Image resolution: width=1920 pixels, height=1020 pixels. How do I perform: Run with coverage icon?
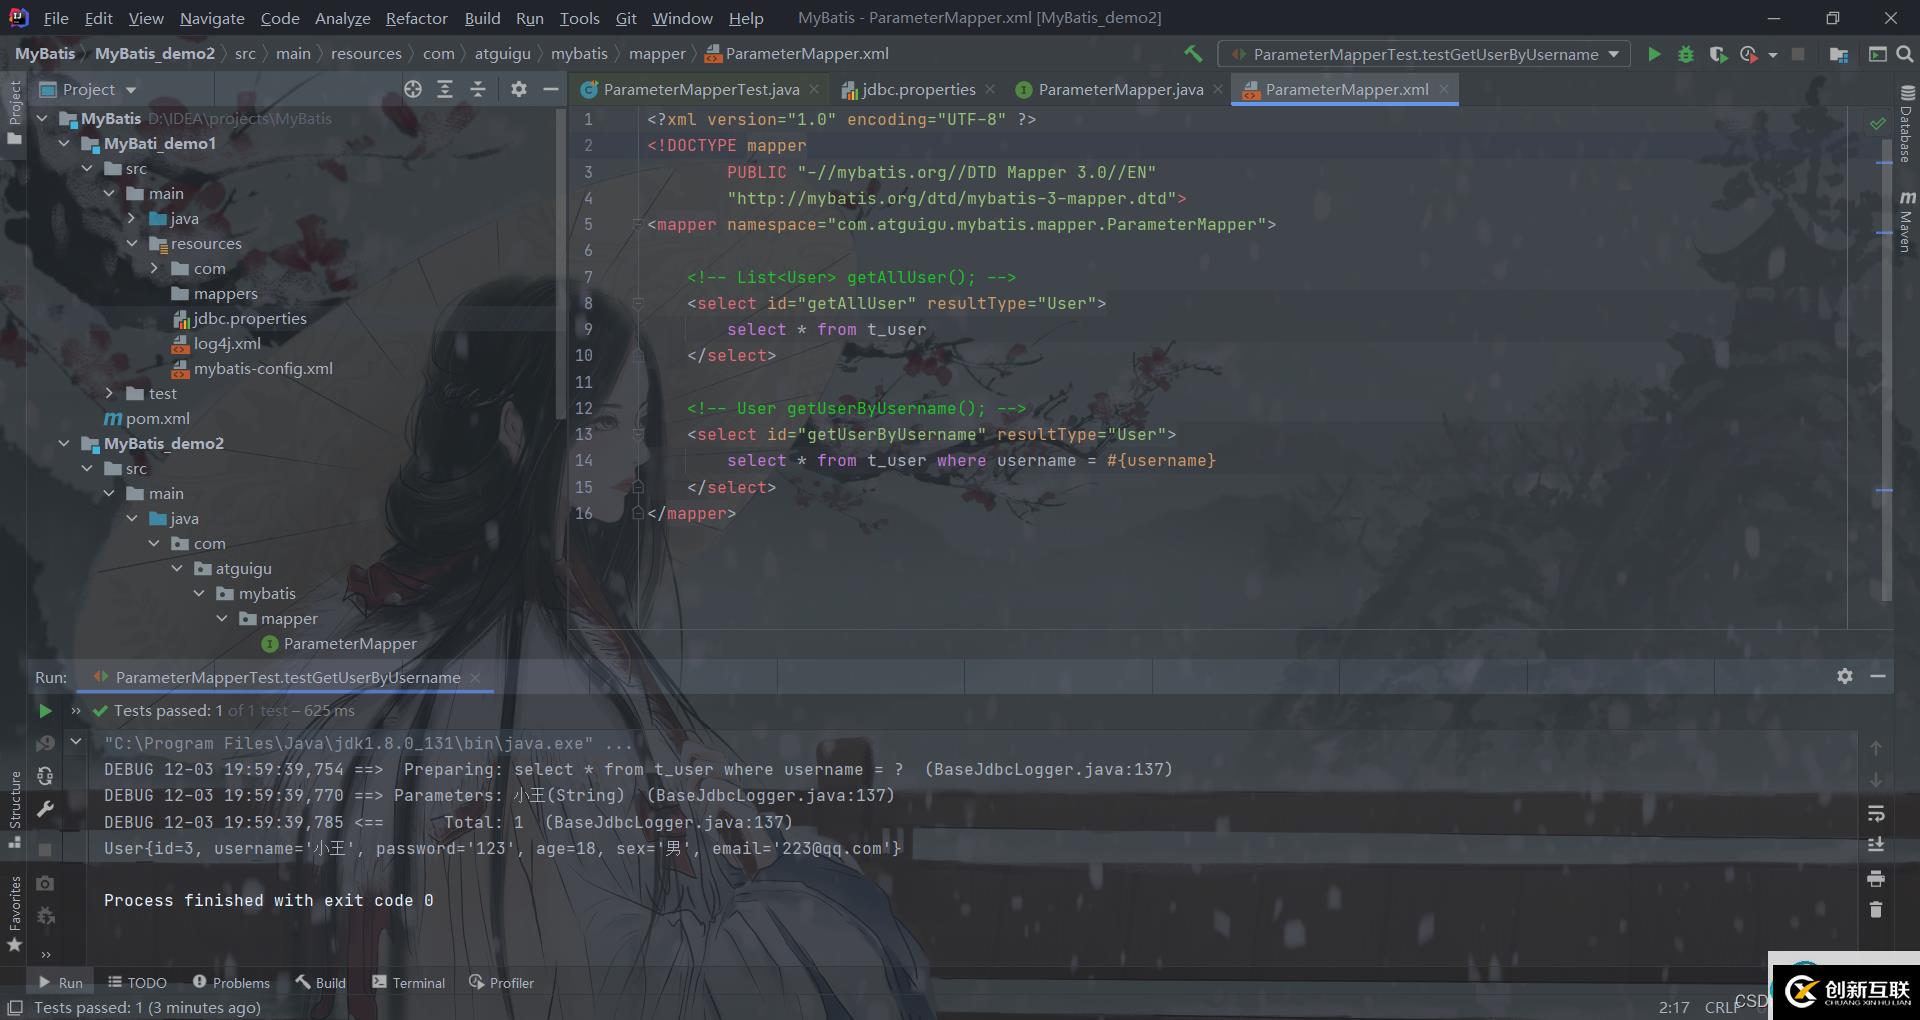1718,54
